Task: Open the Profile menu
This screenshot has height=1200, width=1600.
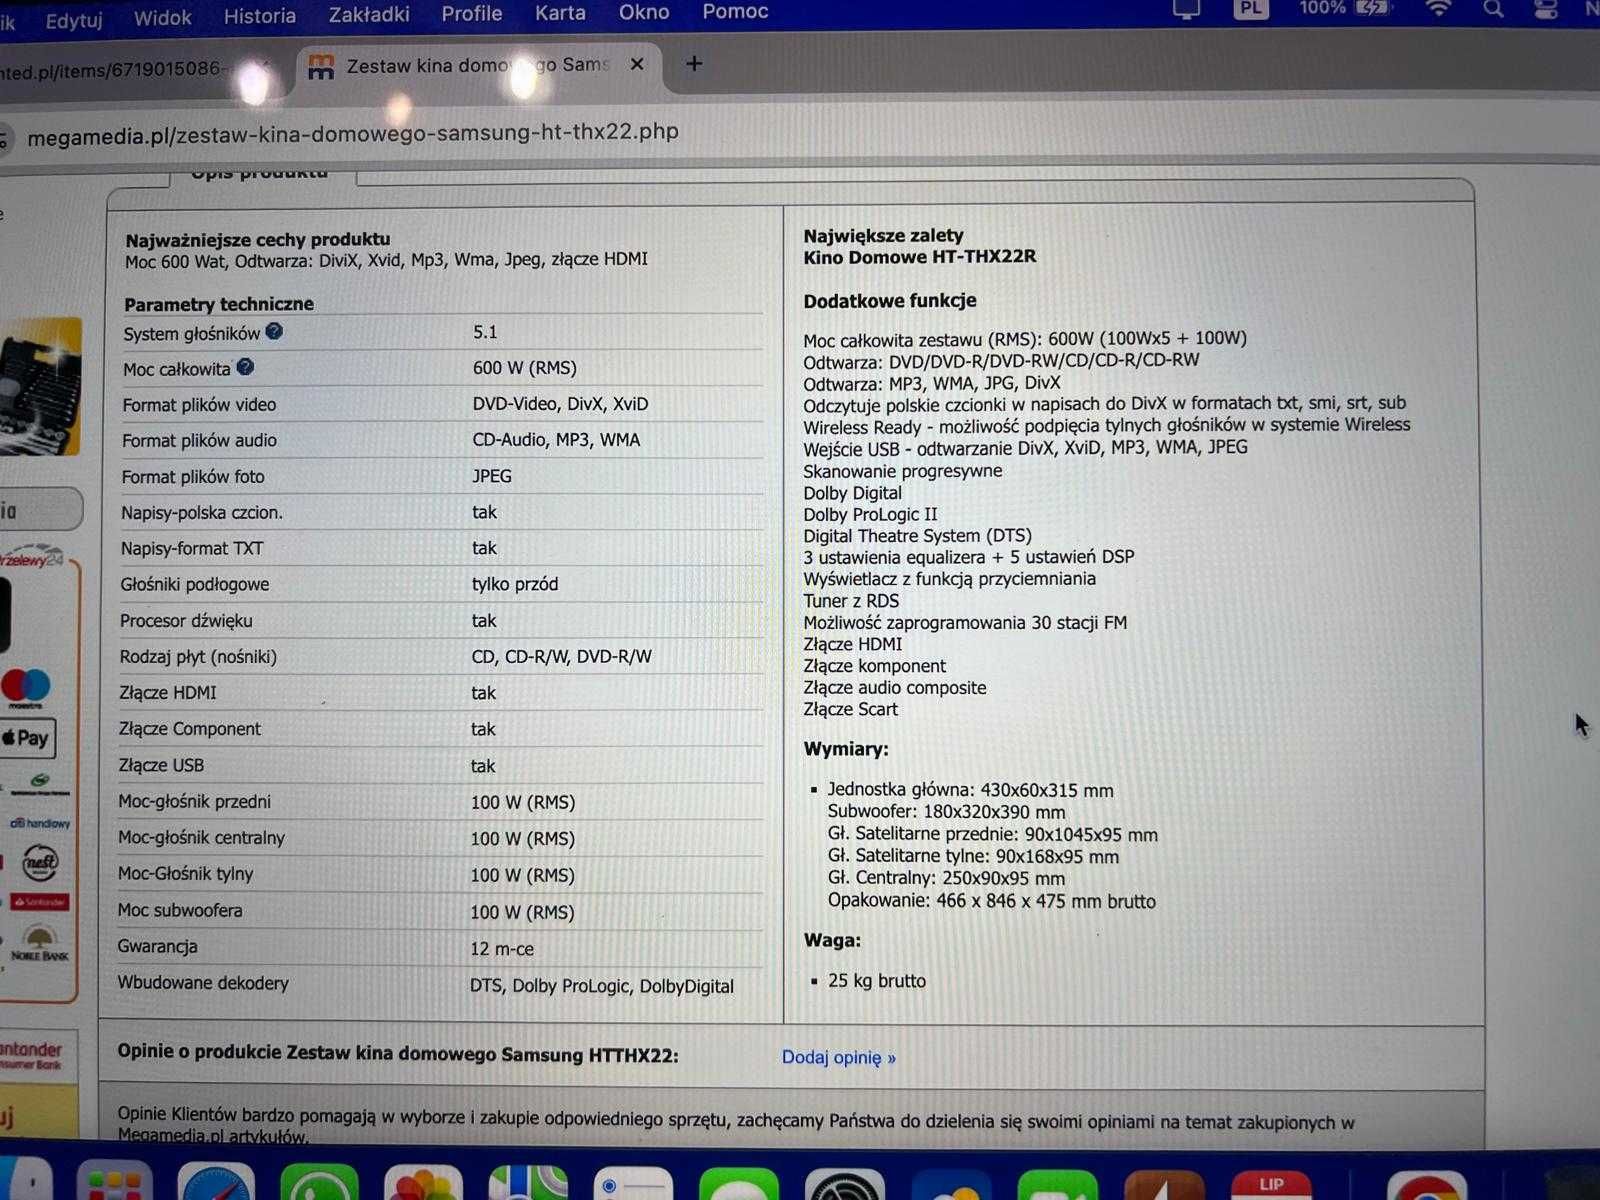Action: (x=472, y=13)
